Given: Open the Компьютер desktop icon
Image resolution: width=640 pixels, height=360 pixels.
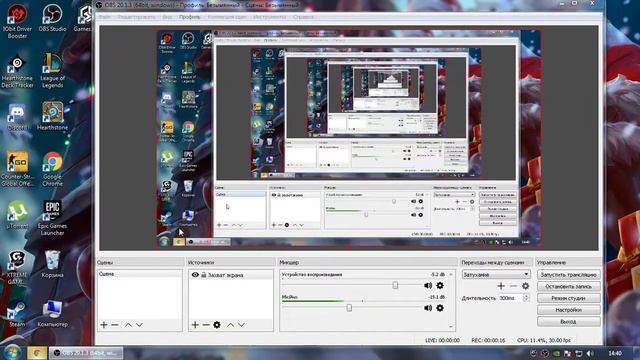Looking at the screenshot, I should [x=52, y=314].
